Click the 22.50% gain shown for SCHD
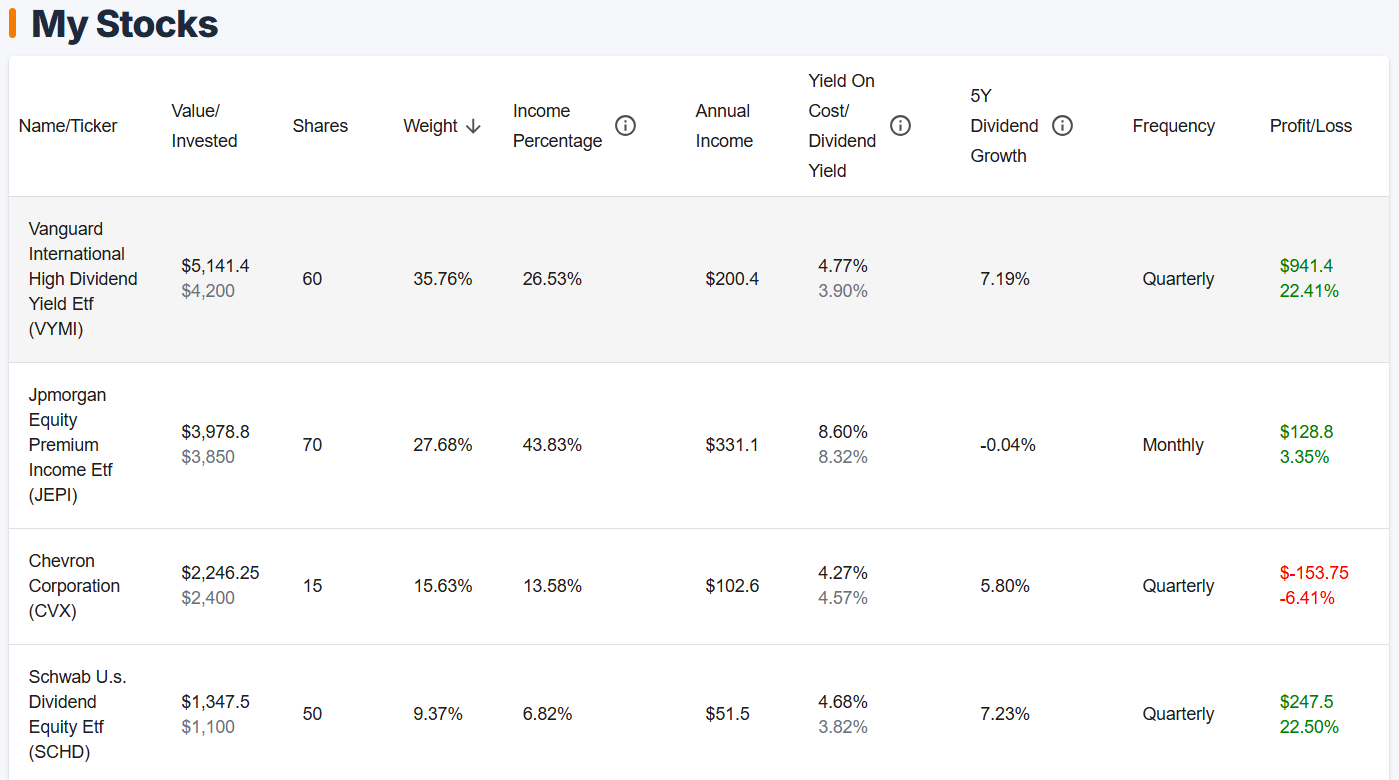Screen dimensions: 1399x780 (x=1307, y=726)
